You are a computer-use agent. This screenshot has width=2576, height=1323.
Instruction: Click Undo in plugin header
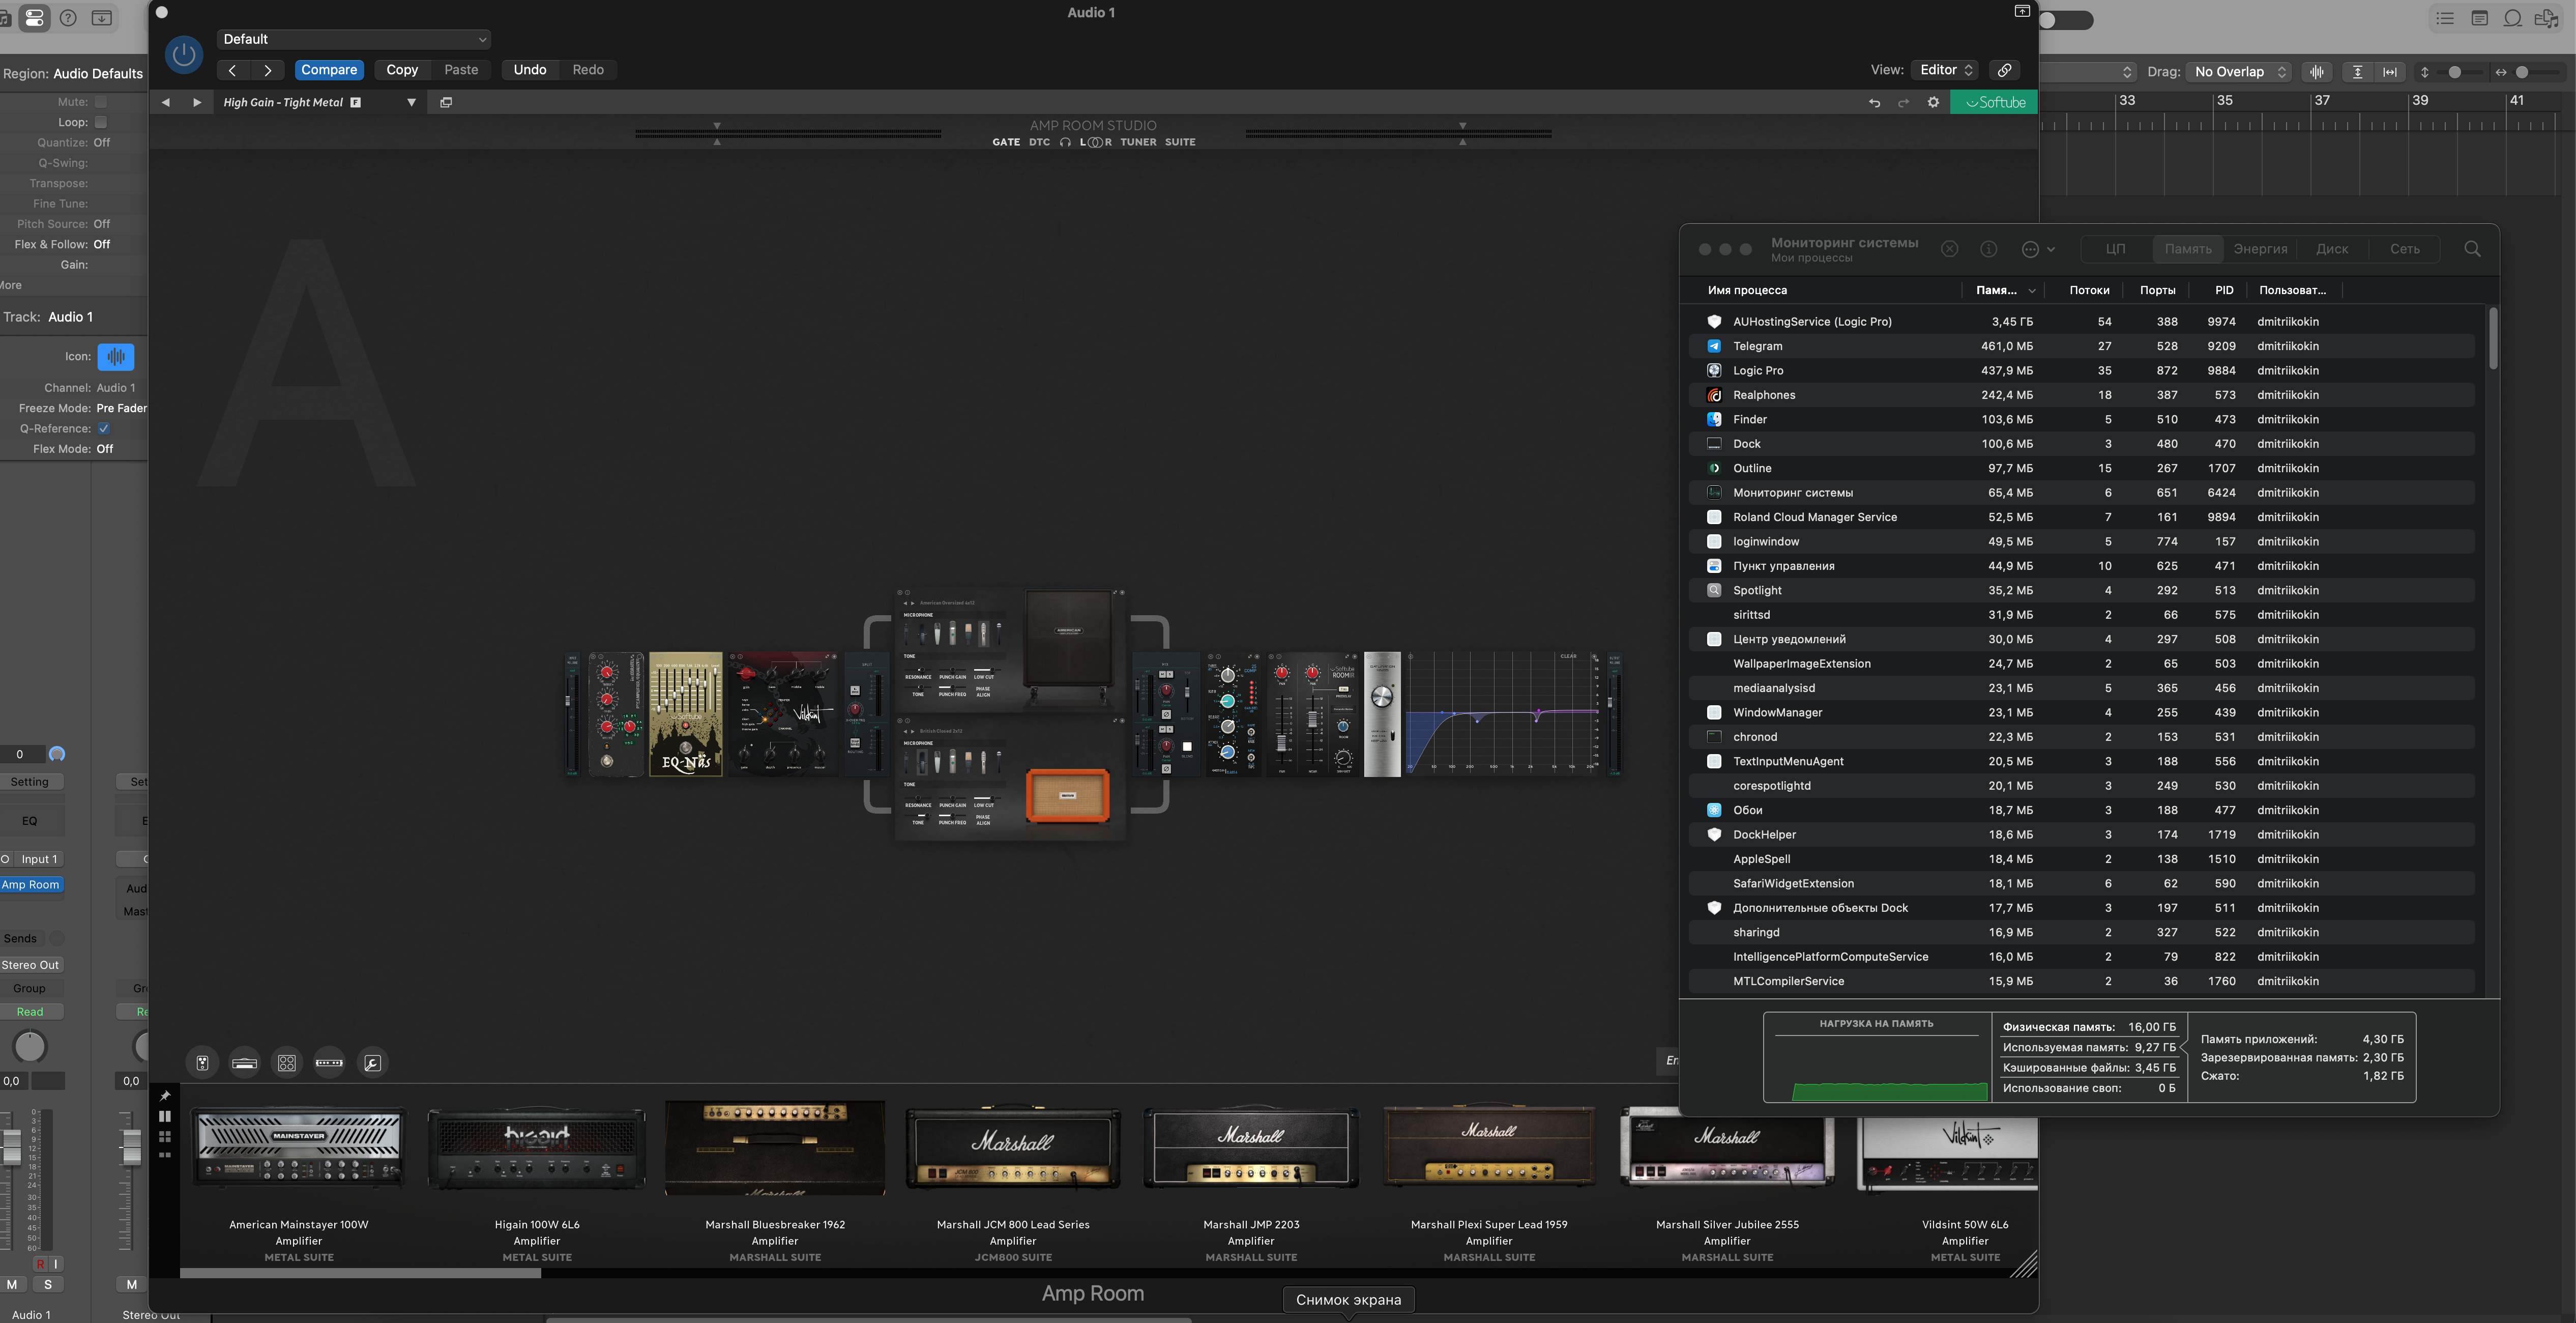(530, 70)
